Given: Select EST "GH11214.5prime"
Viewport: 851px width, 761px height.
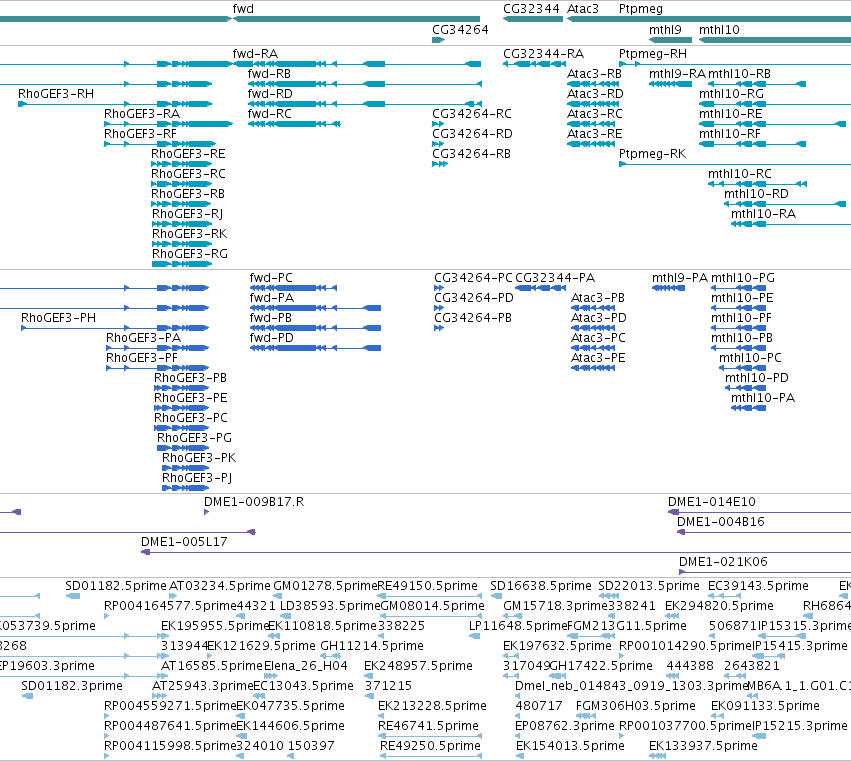Looking at the screenshot, I should point(372,646).
